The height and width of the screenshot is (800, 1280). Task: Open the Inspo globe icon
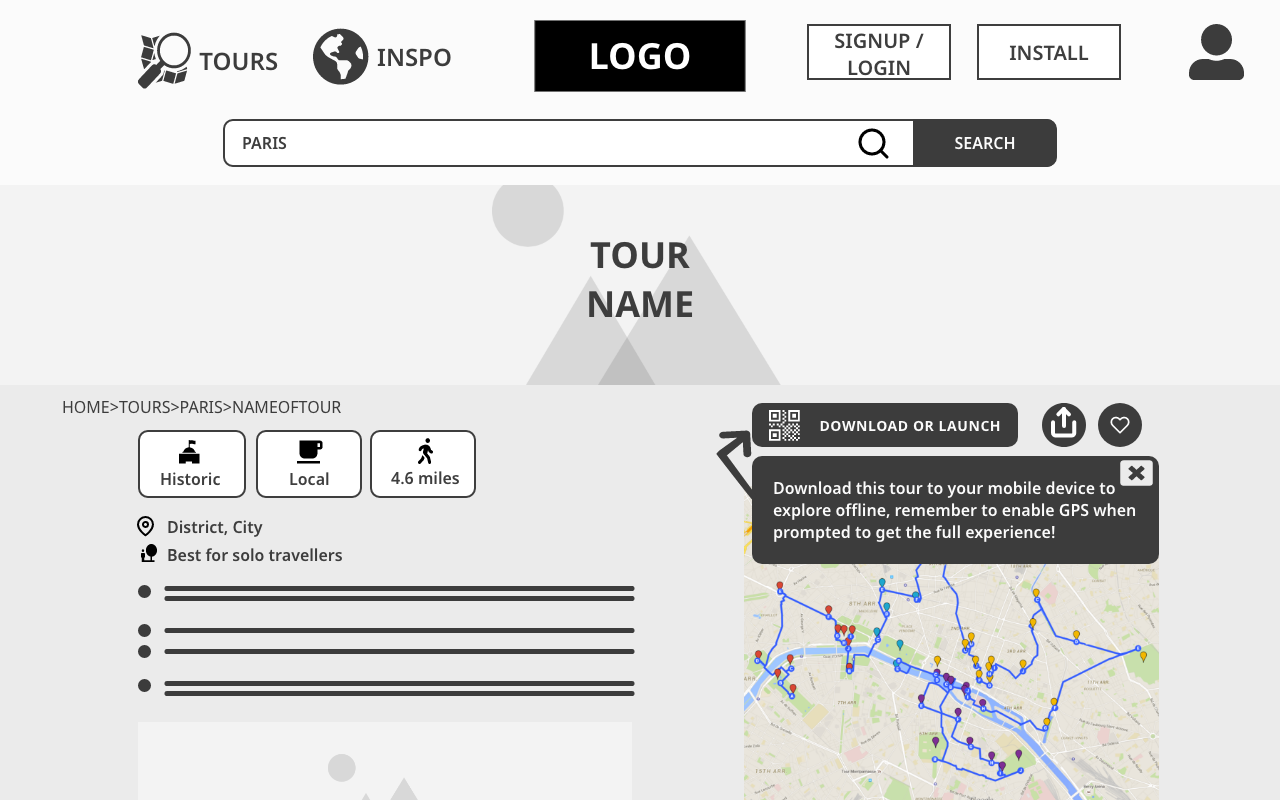pyautogui.click(x=340, y=57)
